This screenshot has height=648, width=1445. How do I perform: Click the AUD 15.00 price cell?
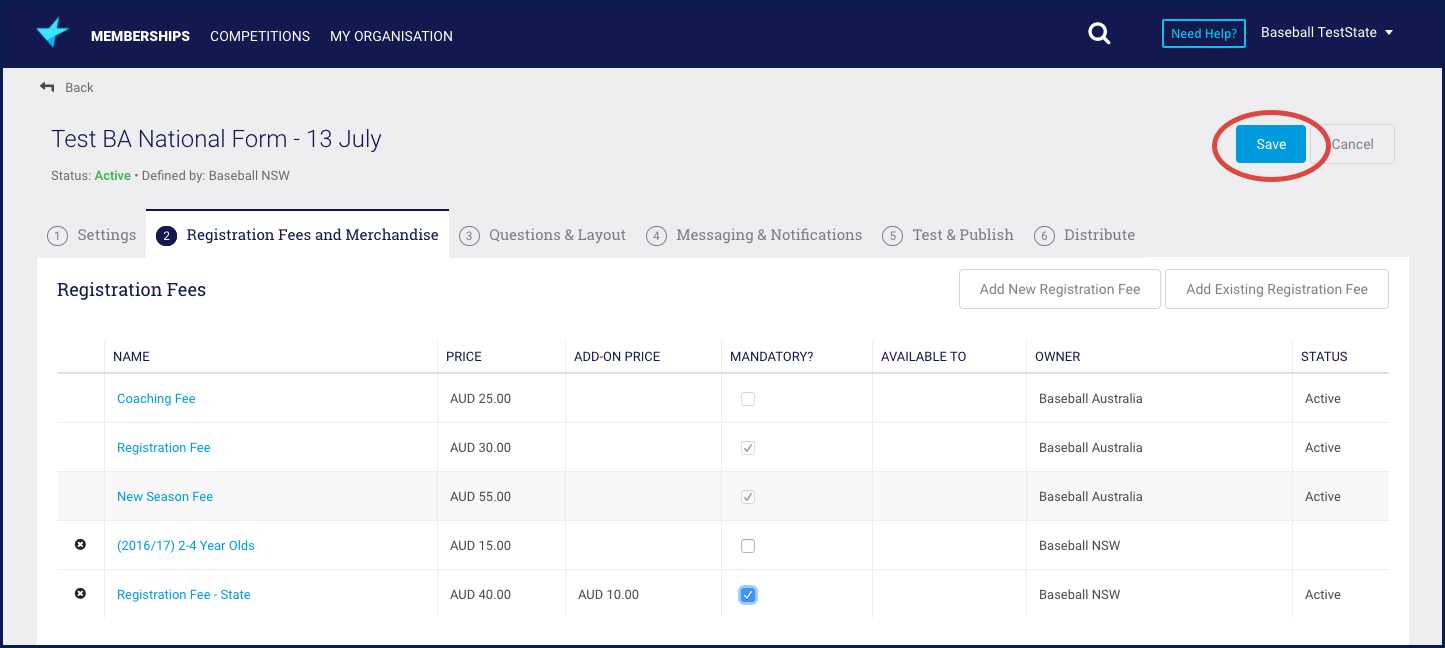coord(480,545)
